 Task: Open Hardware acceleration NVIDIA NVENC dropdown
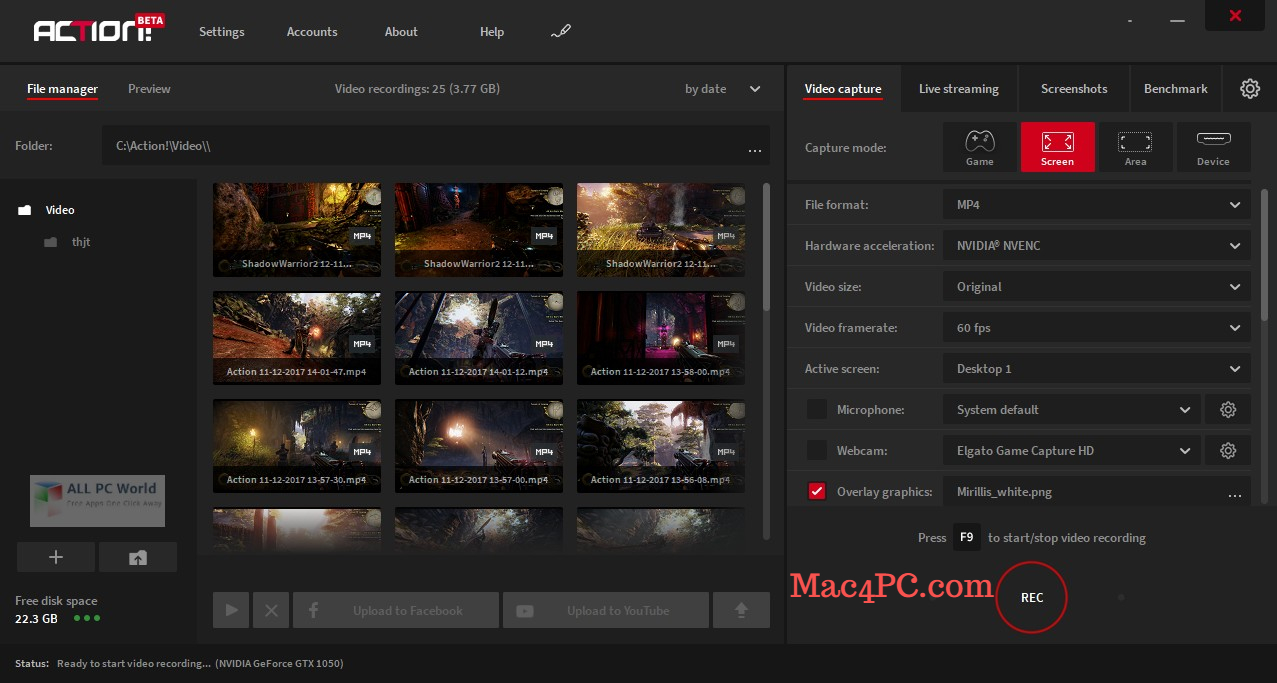tap(1097, 245)
